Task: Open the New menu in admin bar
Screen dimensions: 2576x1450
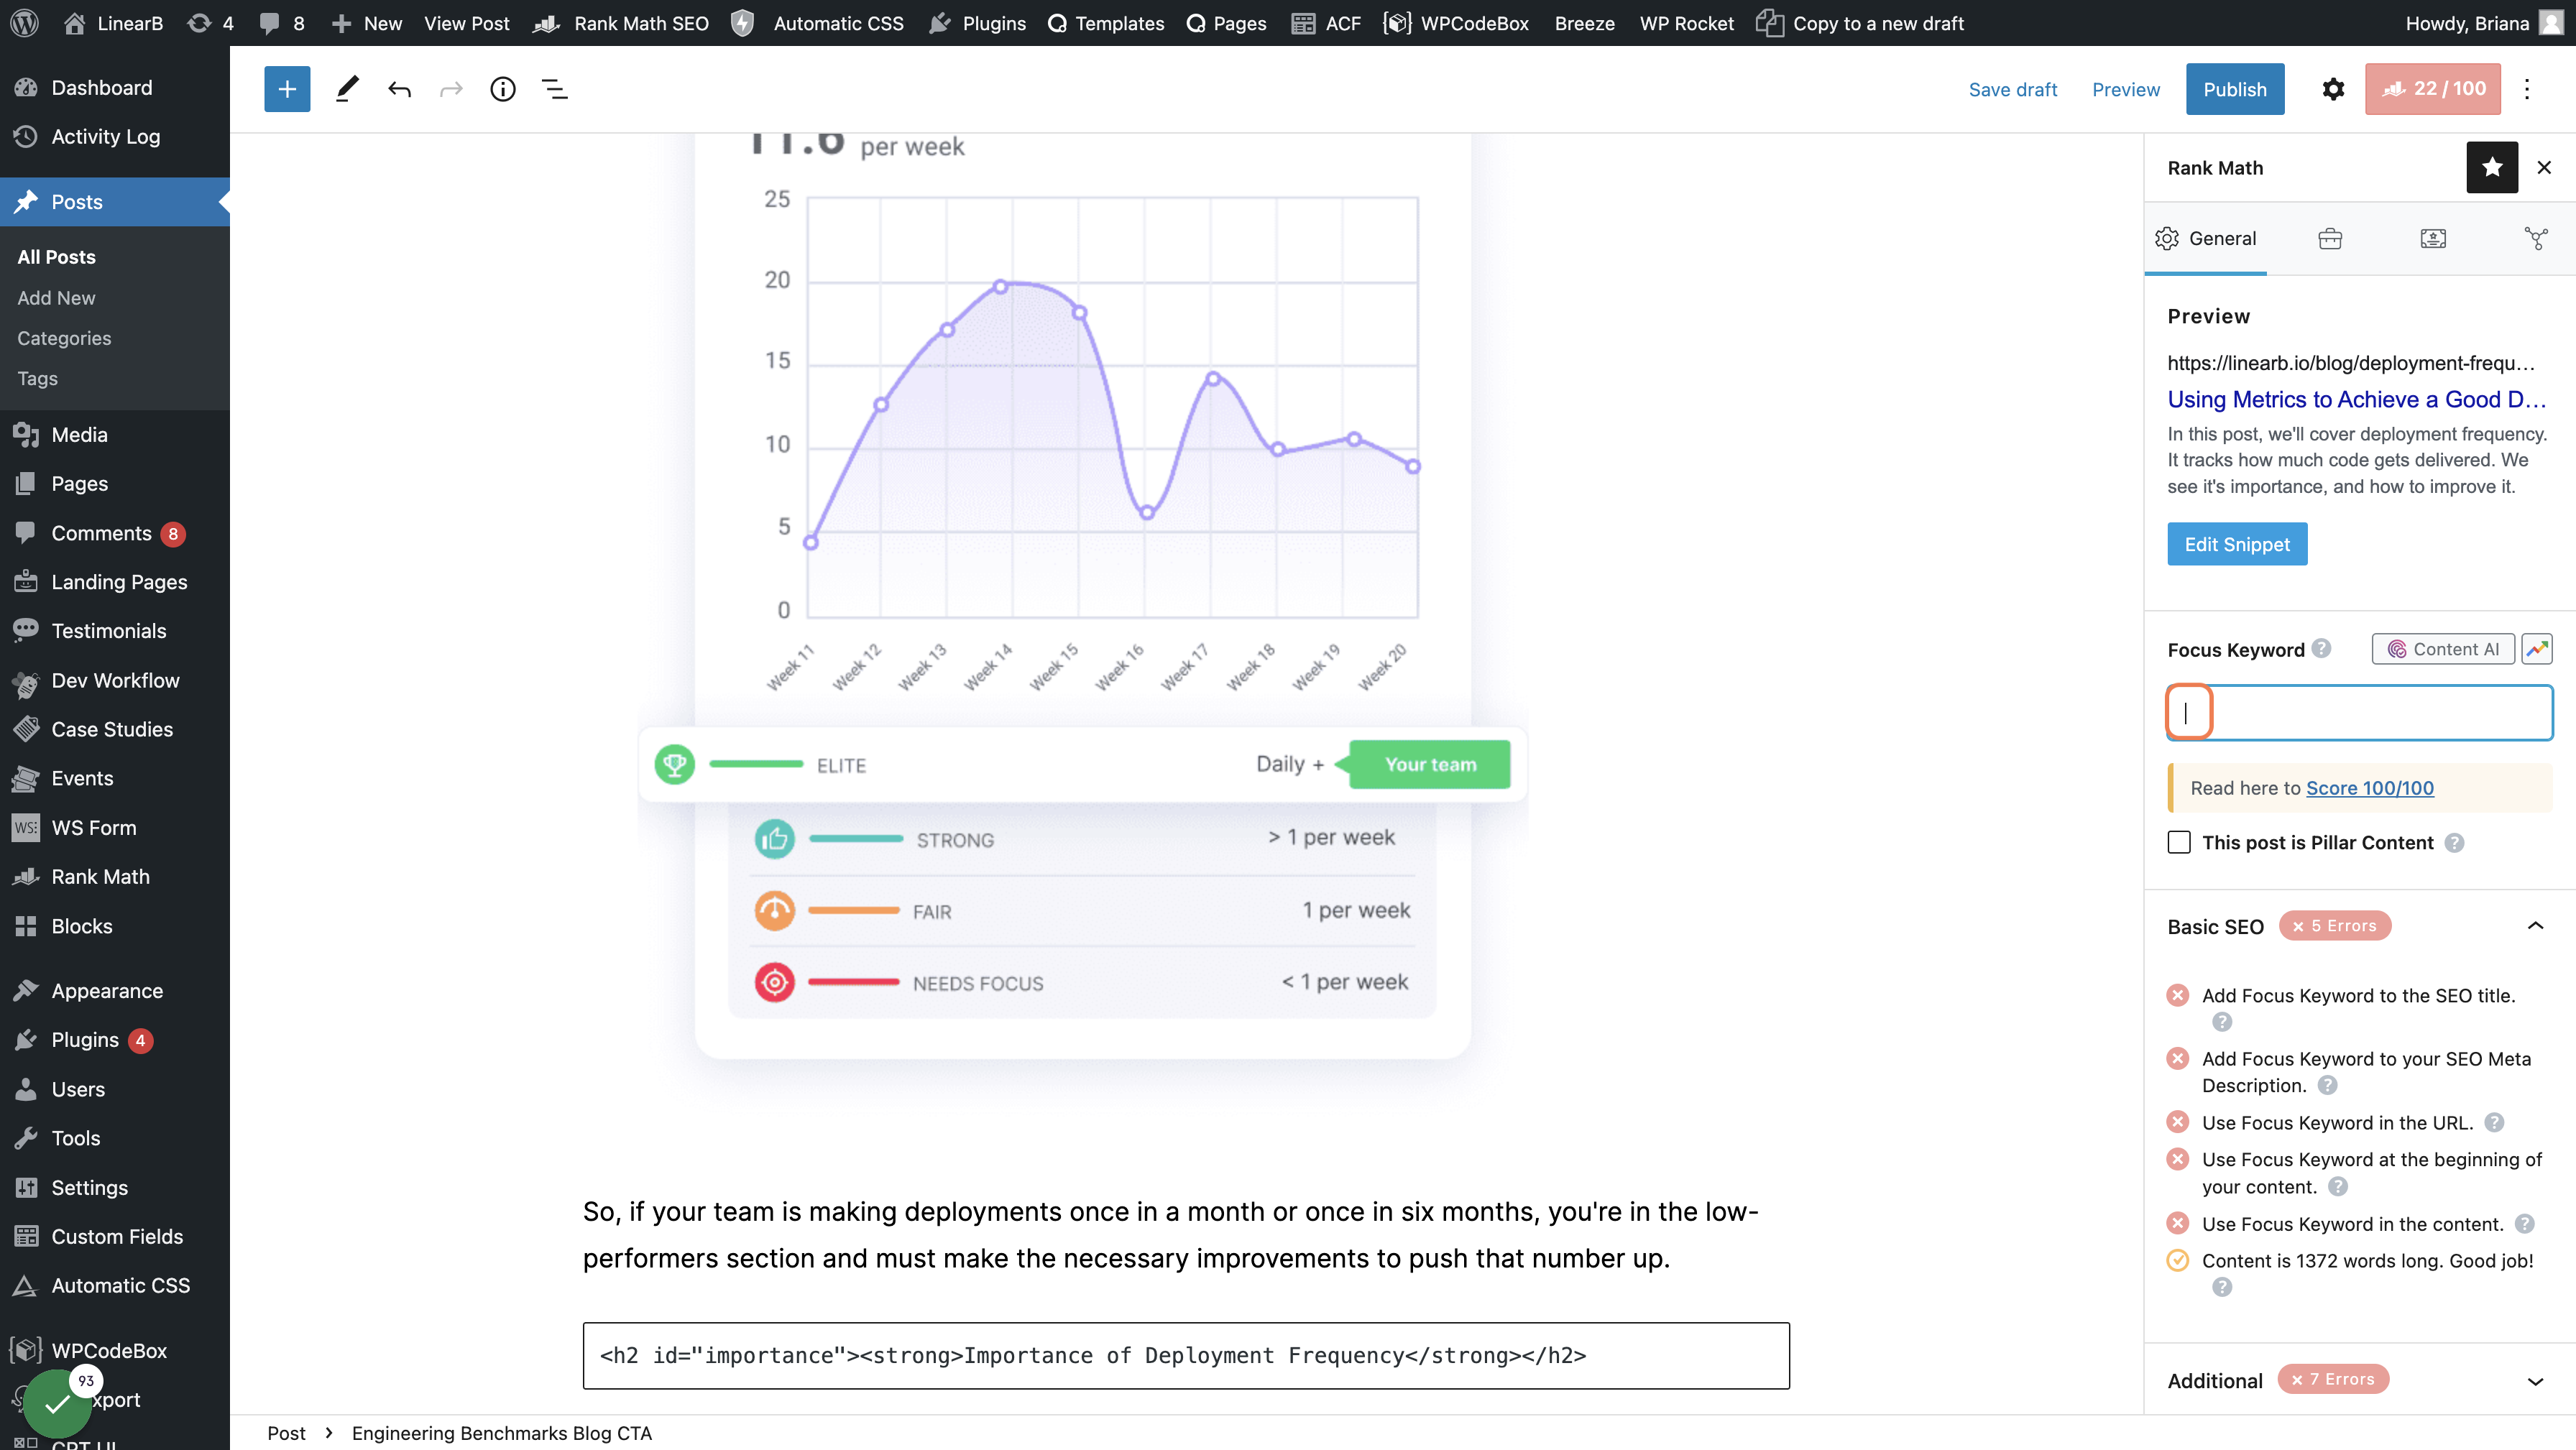Action: 367,22
